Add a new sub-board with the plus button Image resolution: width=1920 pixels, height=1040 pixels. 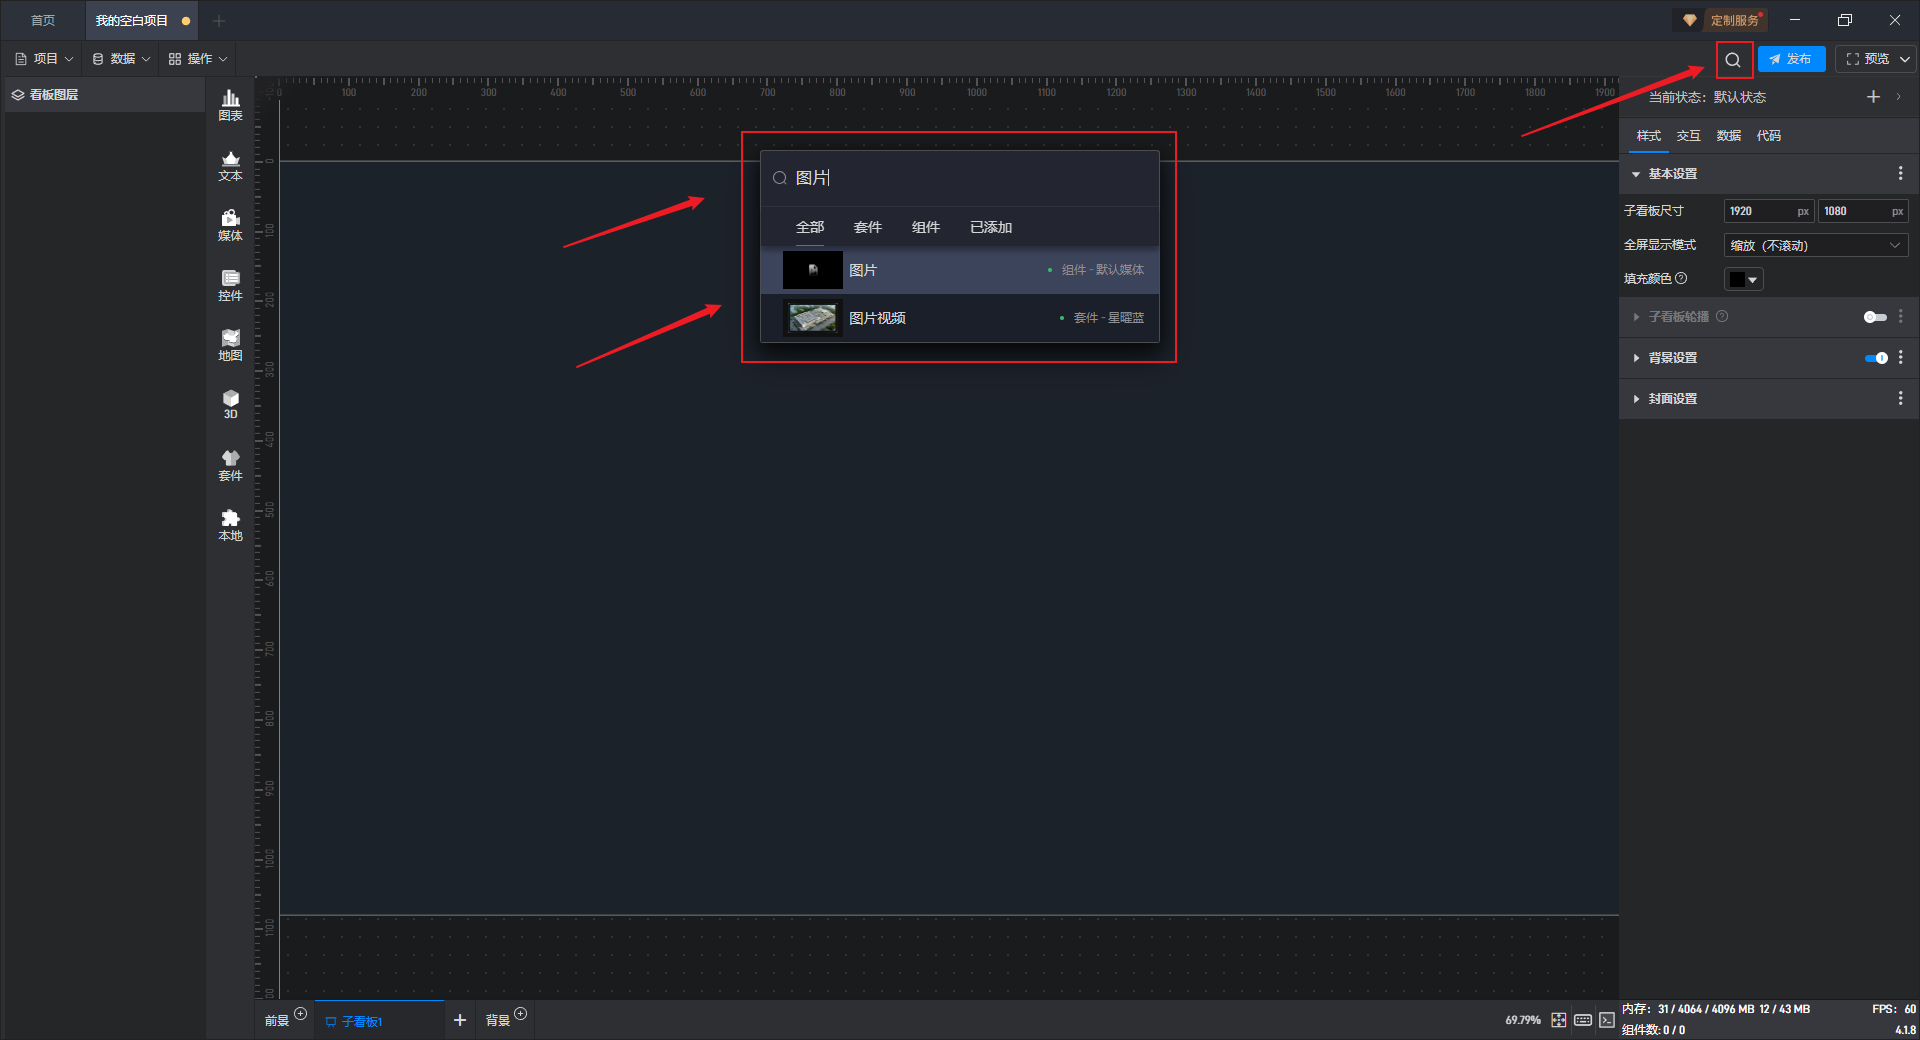click(x=460, y=1020)
